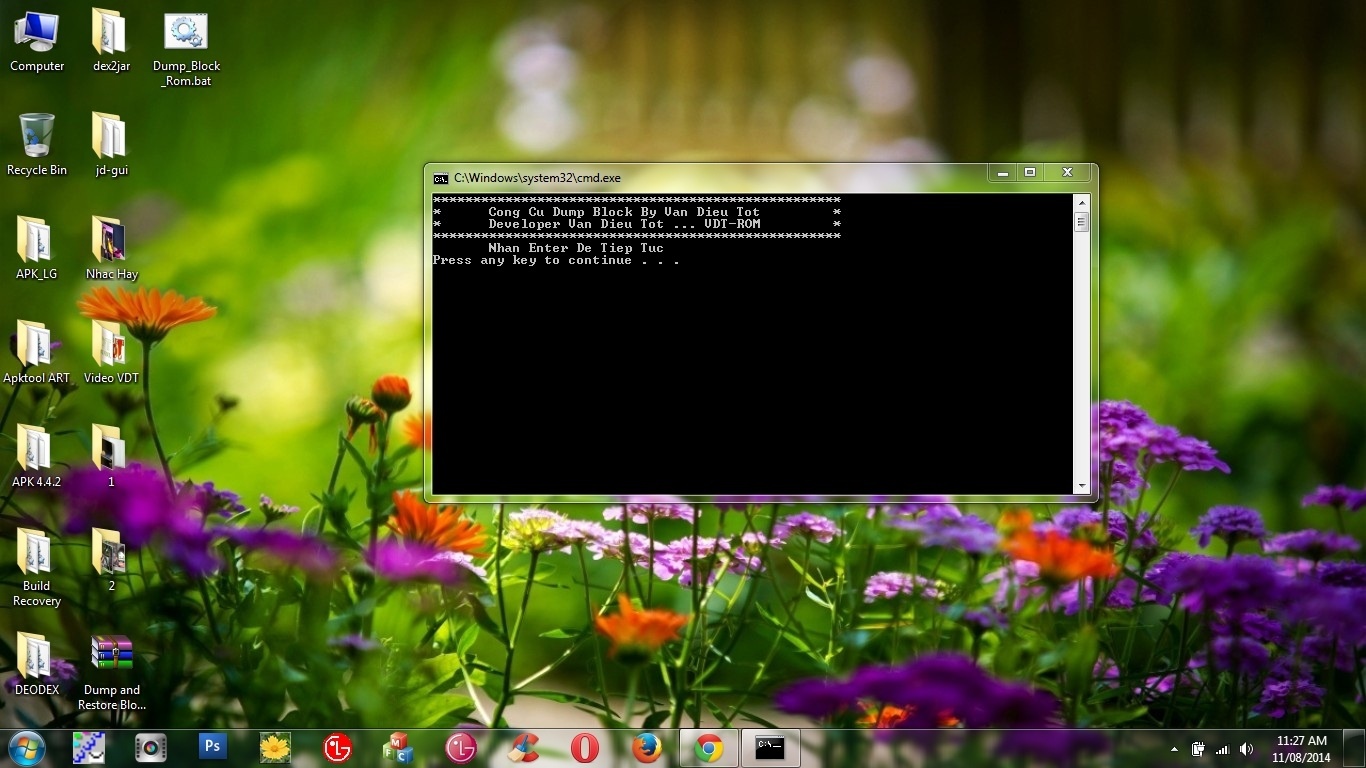Viewport: 1366px width, 768px height.
Task: Open the volume control in tray
Action: (1246, 749)
